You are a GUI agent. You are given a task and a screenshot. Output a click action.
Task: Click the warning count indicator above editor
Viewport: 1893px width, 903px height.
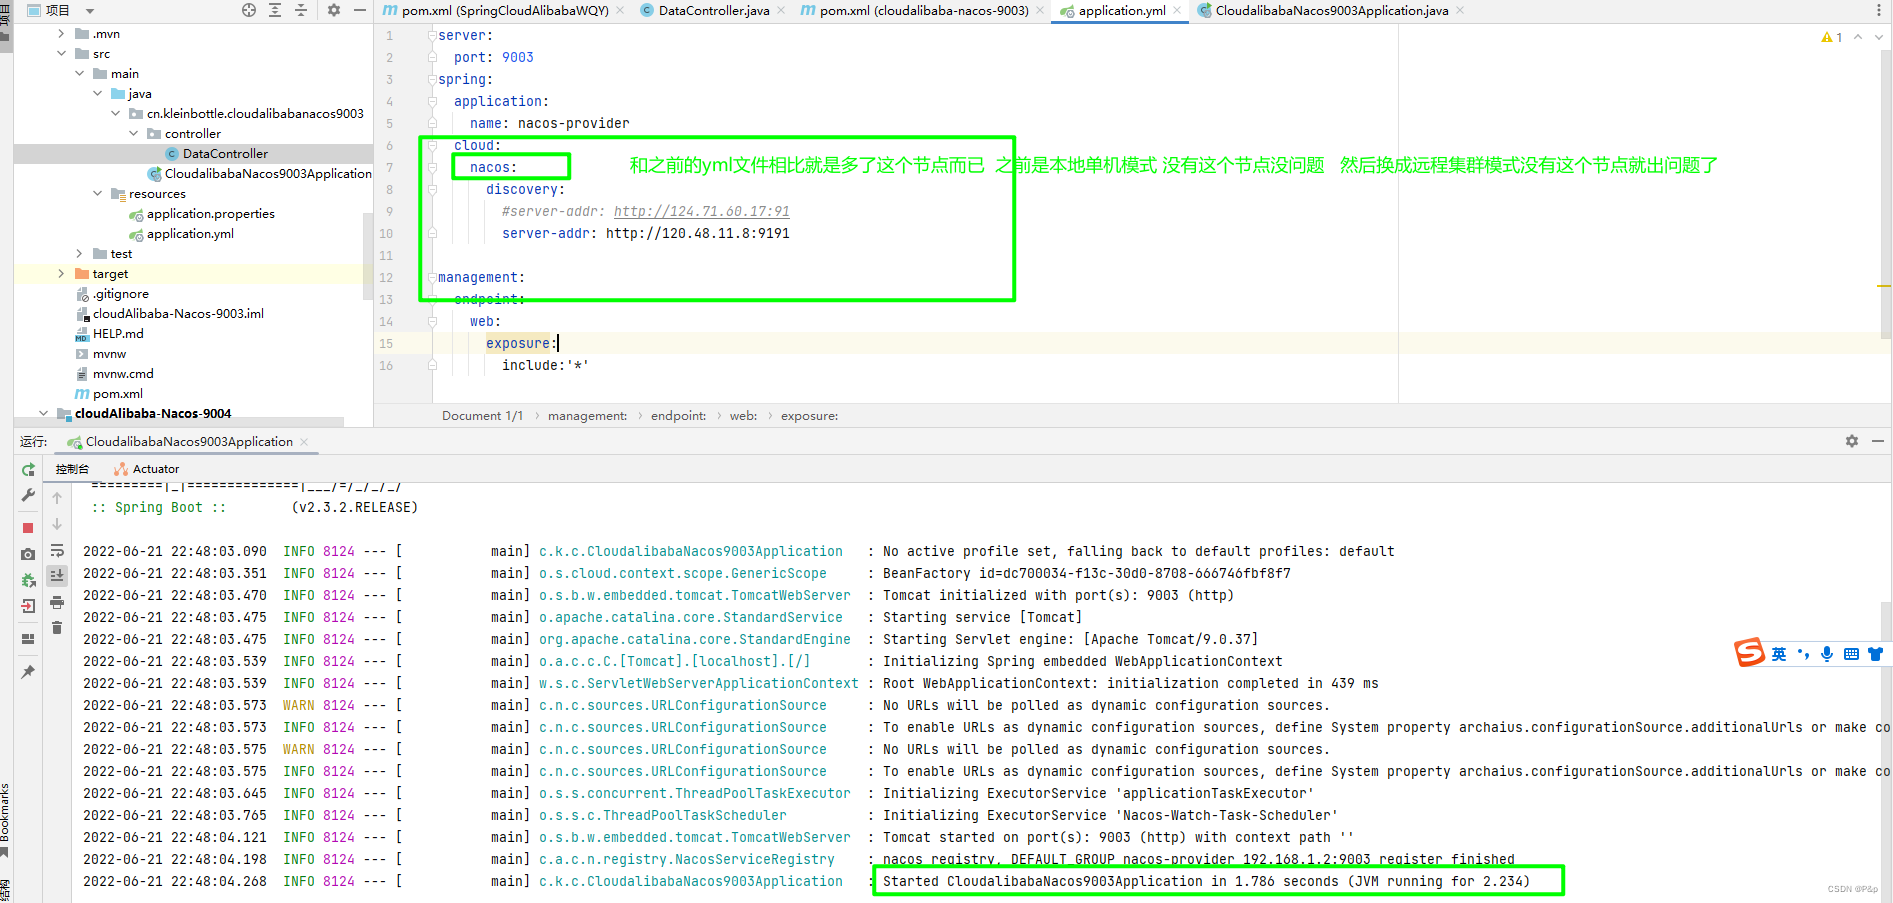(x=1833, y=37)
